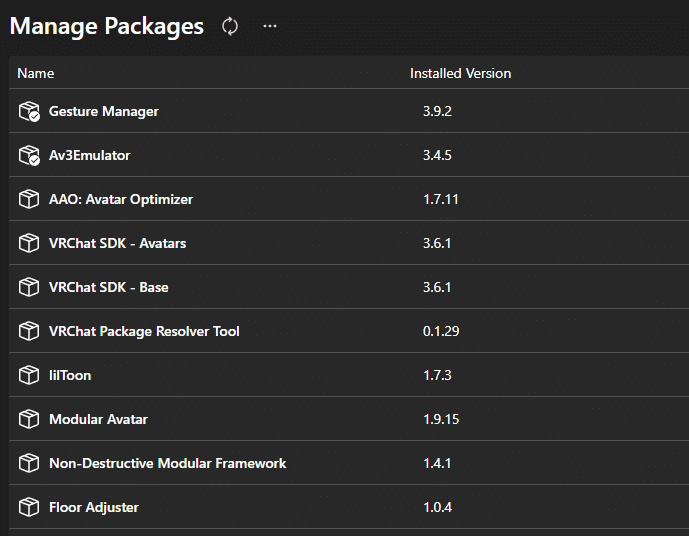Click Floor Adjuster version 1.0.4

tap(437, 507)
